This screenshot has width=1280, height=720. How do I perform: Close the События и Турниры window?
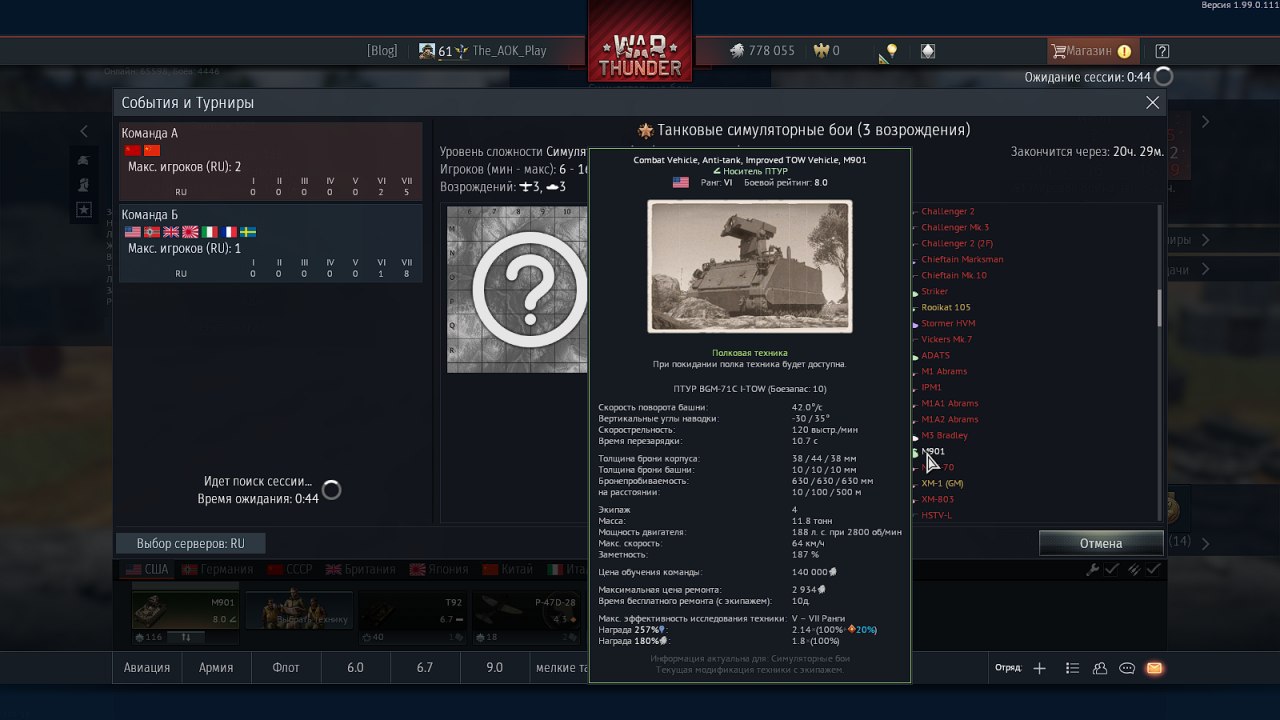pyautogui.click(x=1152, y=103)
